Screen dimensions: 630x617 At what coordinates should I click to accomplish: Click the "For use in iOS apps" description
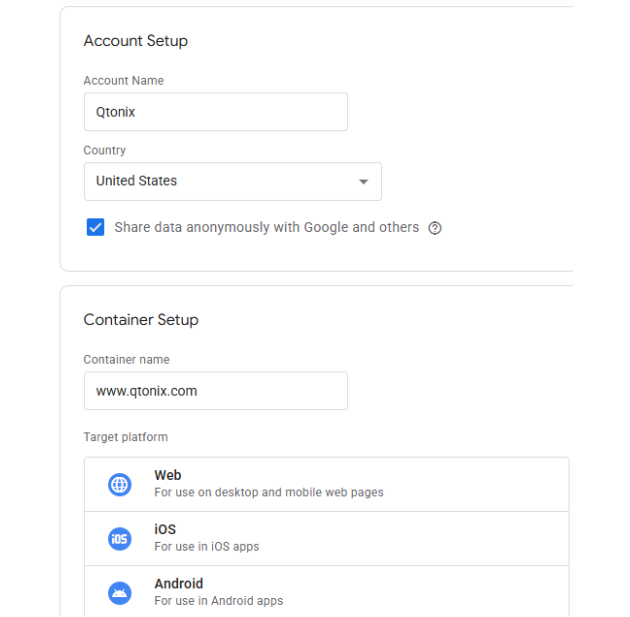coord(207,547)
